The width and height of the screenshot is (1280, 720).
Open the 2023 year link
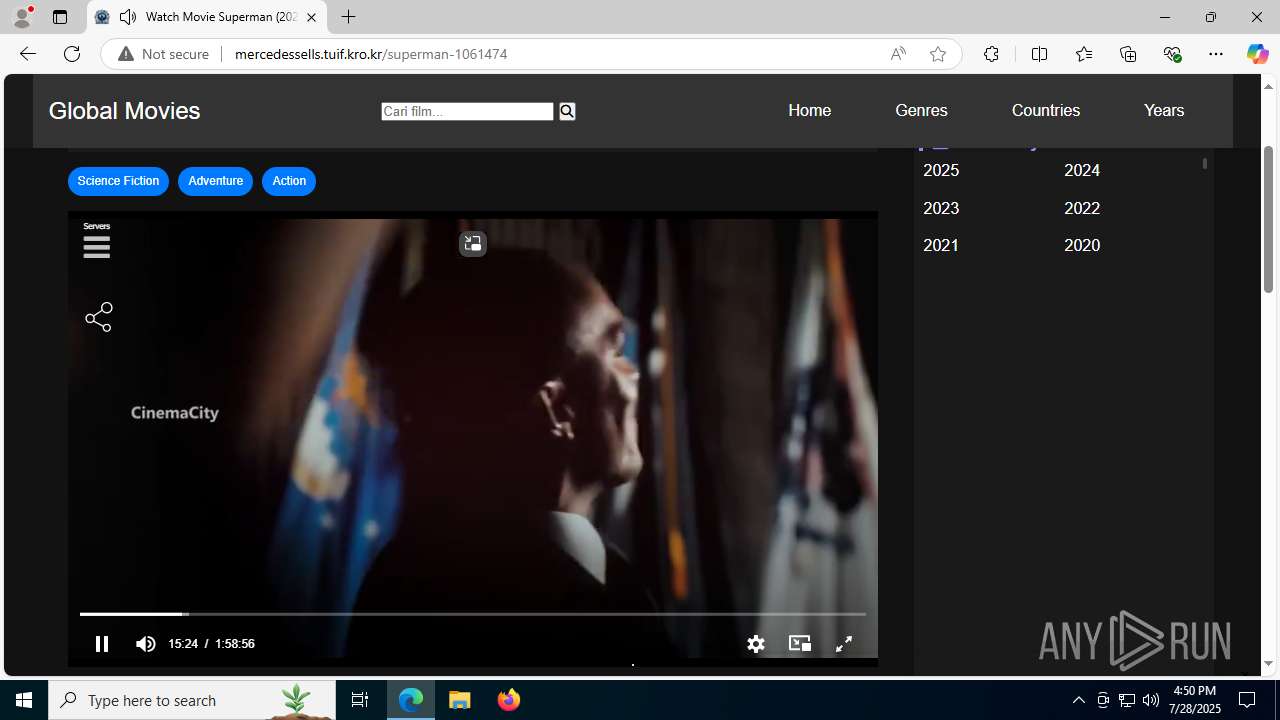pos(941,208)
